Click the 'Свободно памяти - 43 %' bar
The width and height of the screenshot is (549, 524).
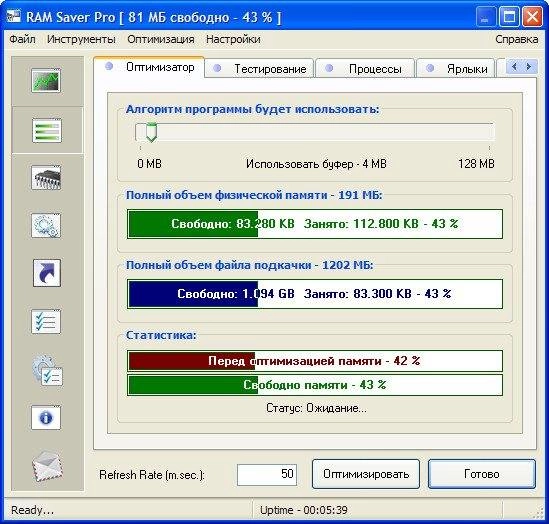315,385
